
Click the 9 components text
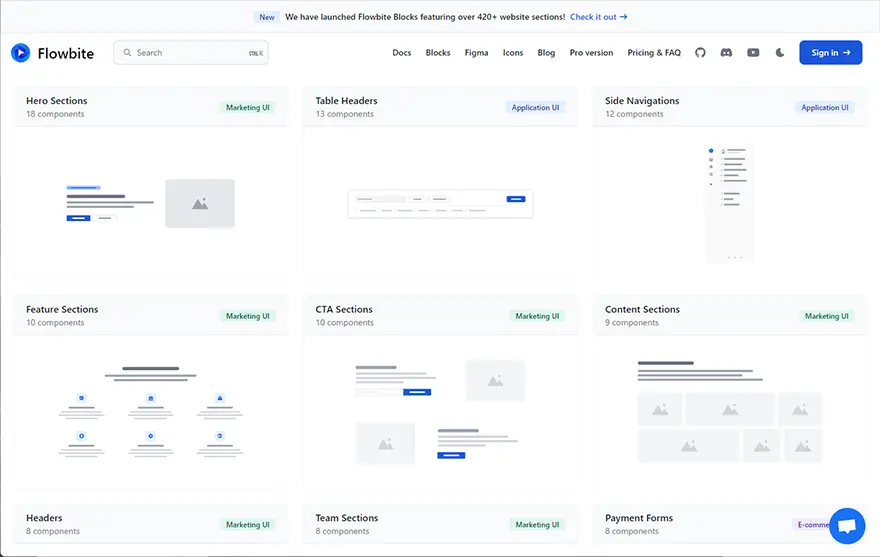coord(632,323)
